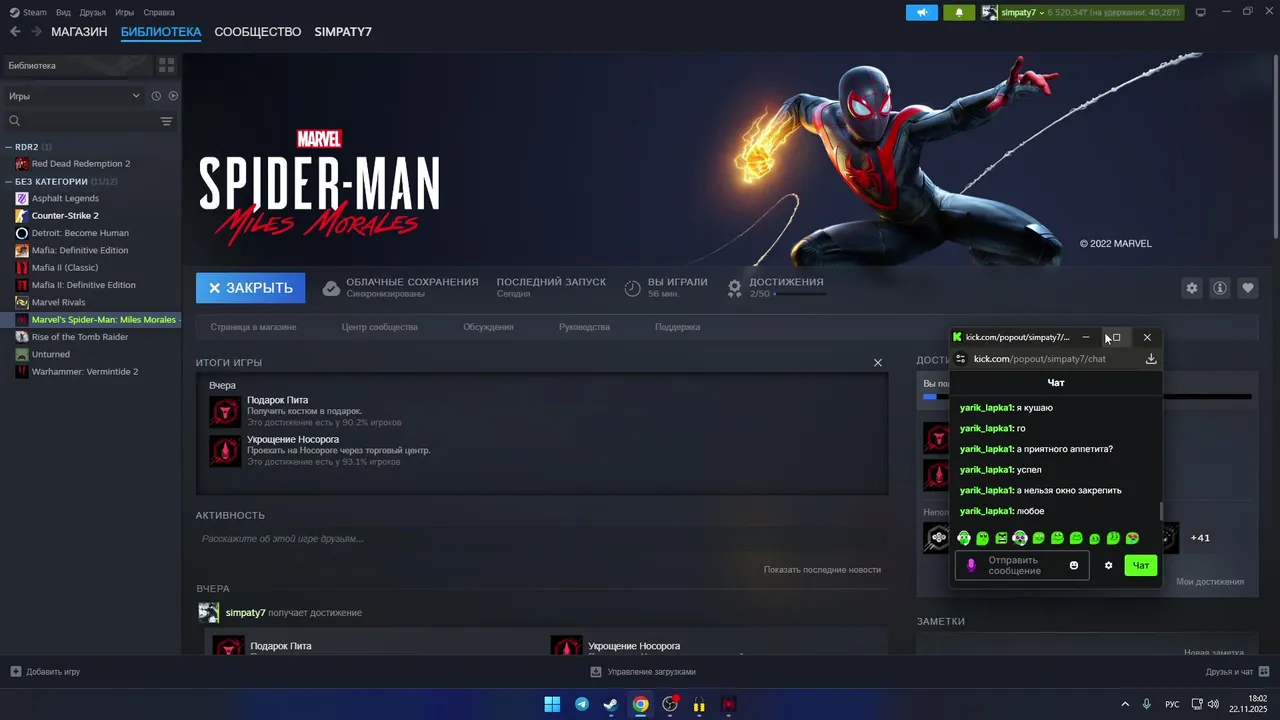Image resolution: width=1280 pixels, height=720 pixels.
Task: Open Telegram from the taskbar
Action: click(582, 704)
